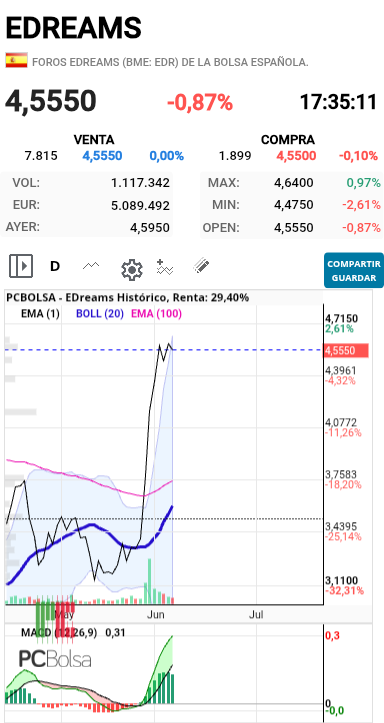Click the MACD 0,3 axis label
The height and width of the screenshot is (723, 384).
pos(331,636)
